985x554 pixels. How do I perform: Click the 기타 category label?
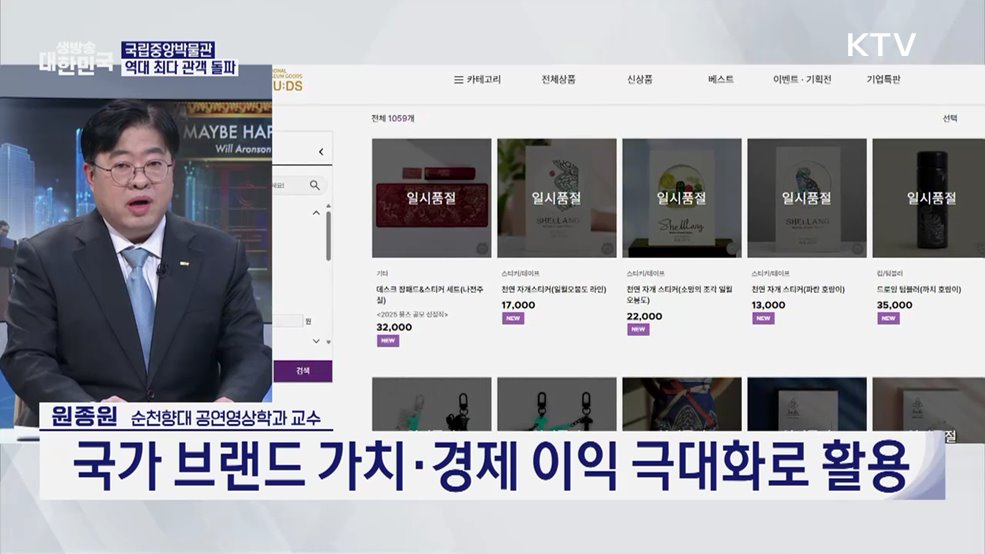382,274
